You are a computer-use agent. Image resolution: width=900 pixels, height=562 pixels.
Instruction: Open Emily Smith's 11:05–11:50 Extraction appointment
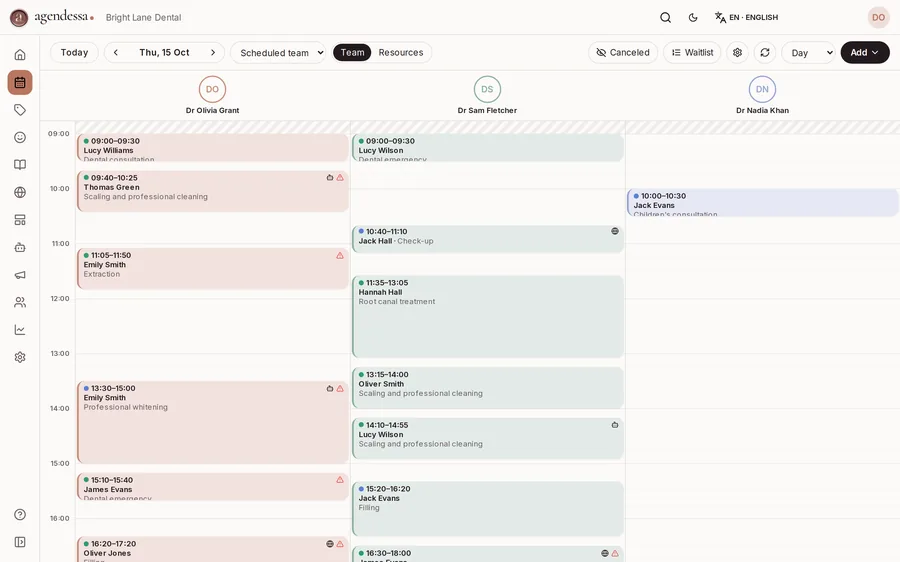click(x=213, y=269)
